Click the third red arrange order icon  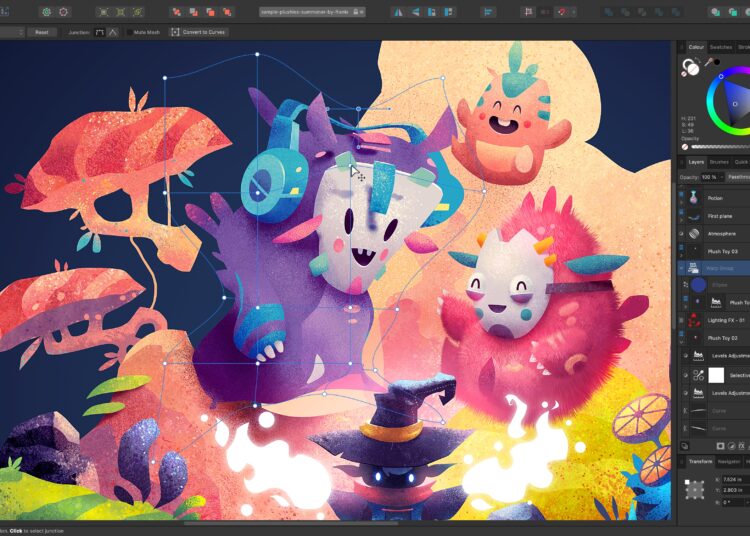(210, 12)
